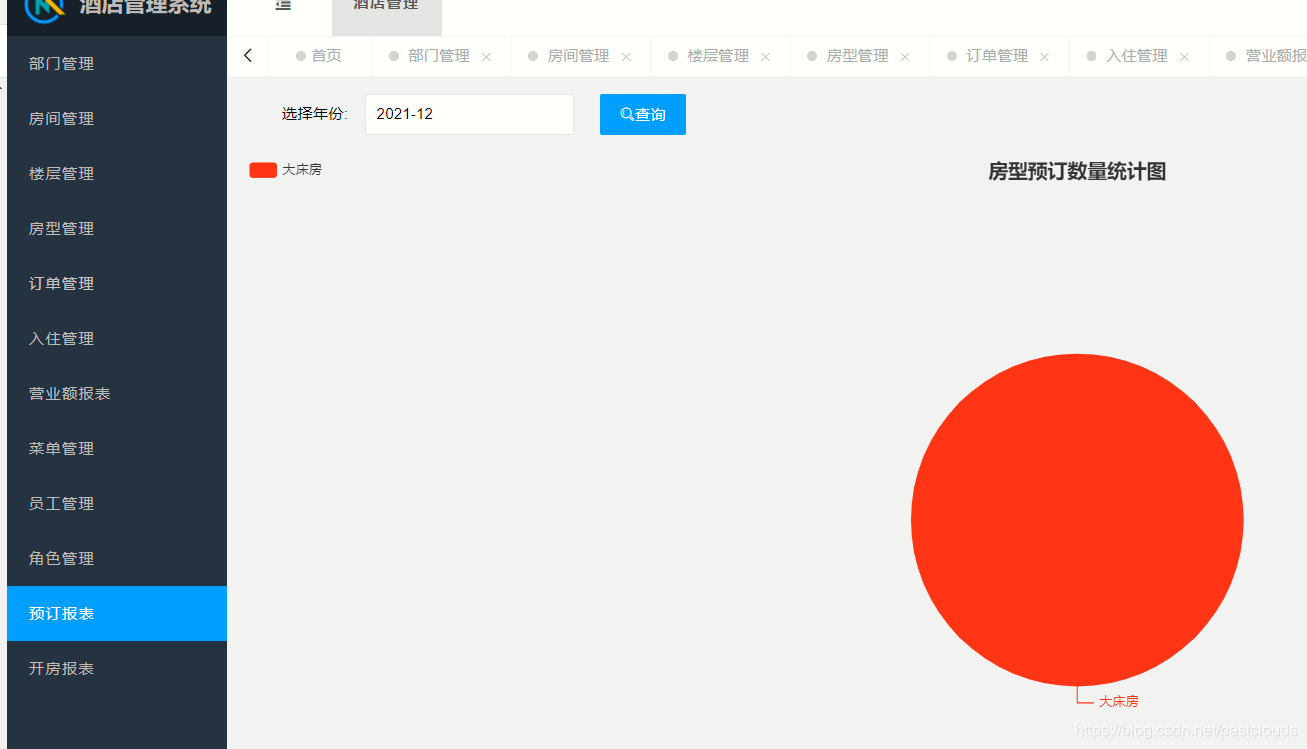Screen dimensions: 1307x749
Task: Open 菜单管理 from the sidebar
Action: (62, 448)
